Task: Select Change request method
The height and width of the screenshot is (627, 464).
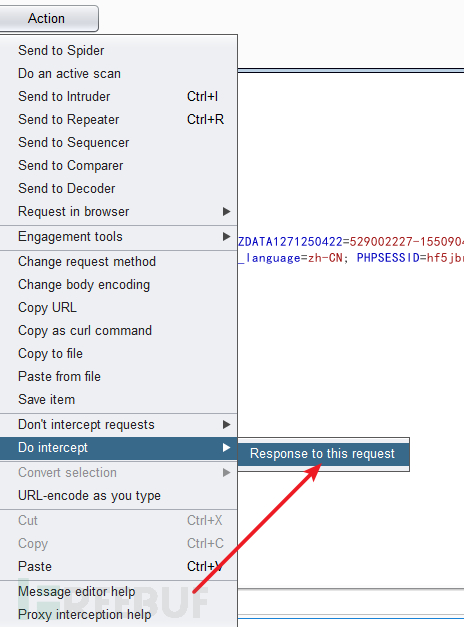Action: click(x=118, y=262)
